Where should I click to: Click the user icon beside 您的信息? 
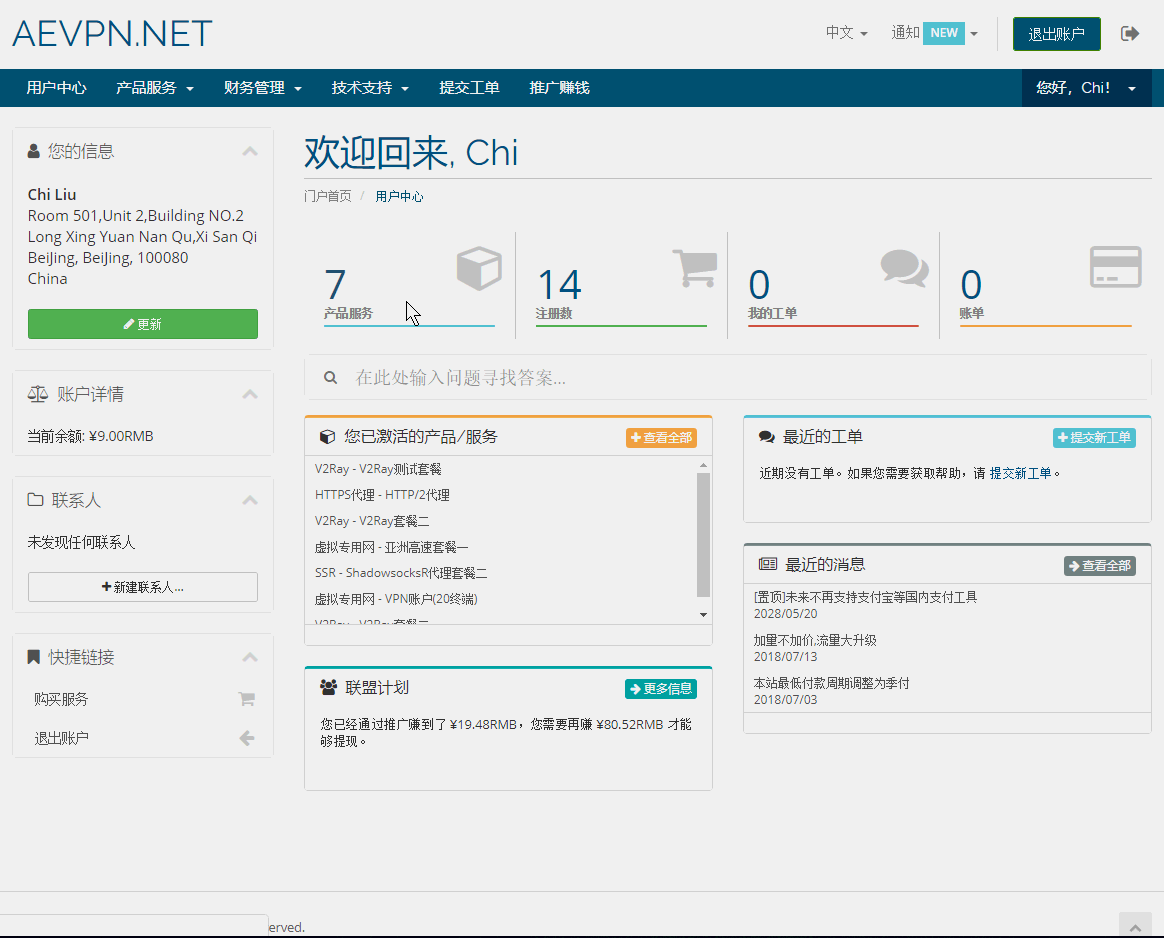33,151
